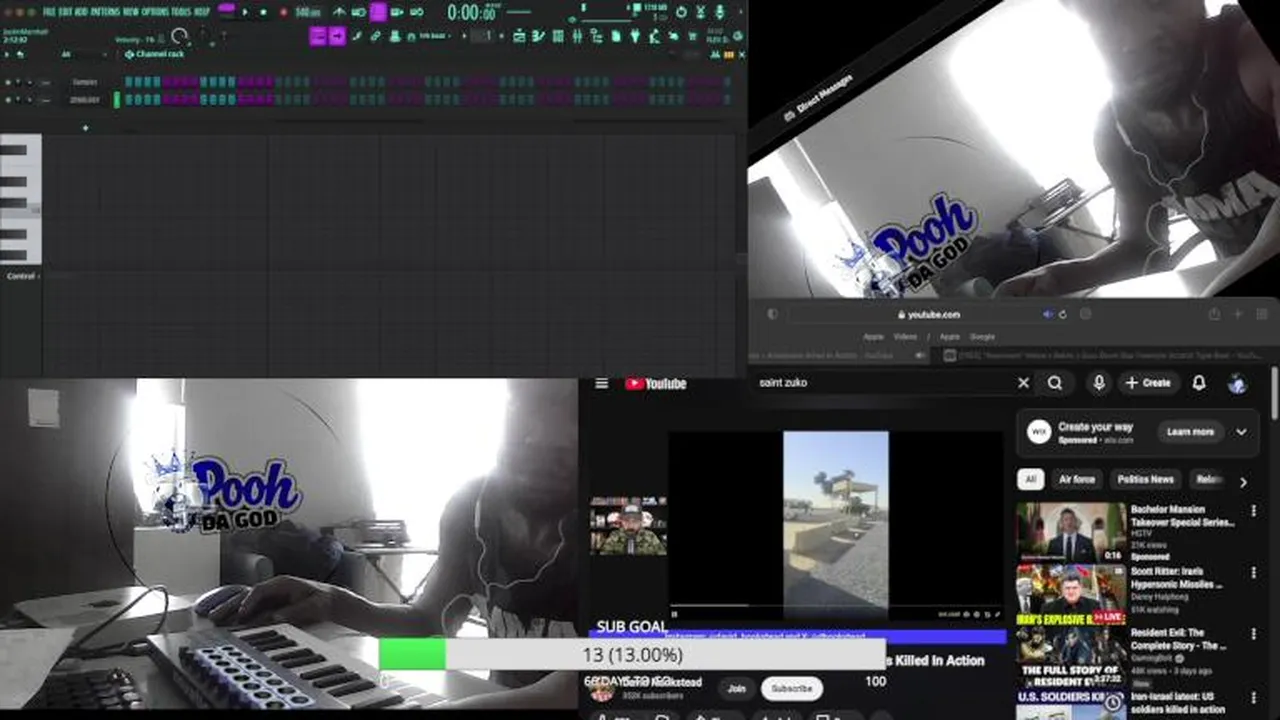Image resolution: width=1280 pixels, height=720 pixels.
Task: Toggle draw mode purple button in toolbar
Action: [318, 36]
